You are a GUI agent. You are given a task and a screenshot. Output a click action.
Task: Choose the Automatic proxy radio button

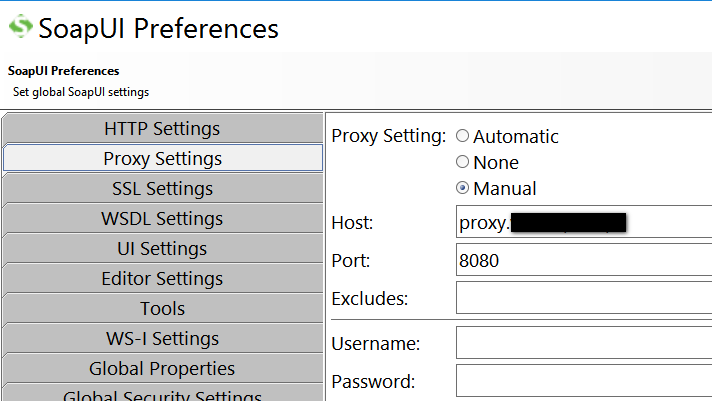click(x=463, y=136)
